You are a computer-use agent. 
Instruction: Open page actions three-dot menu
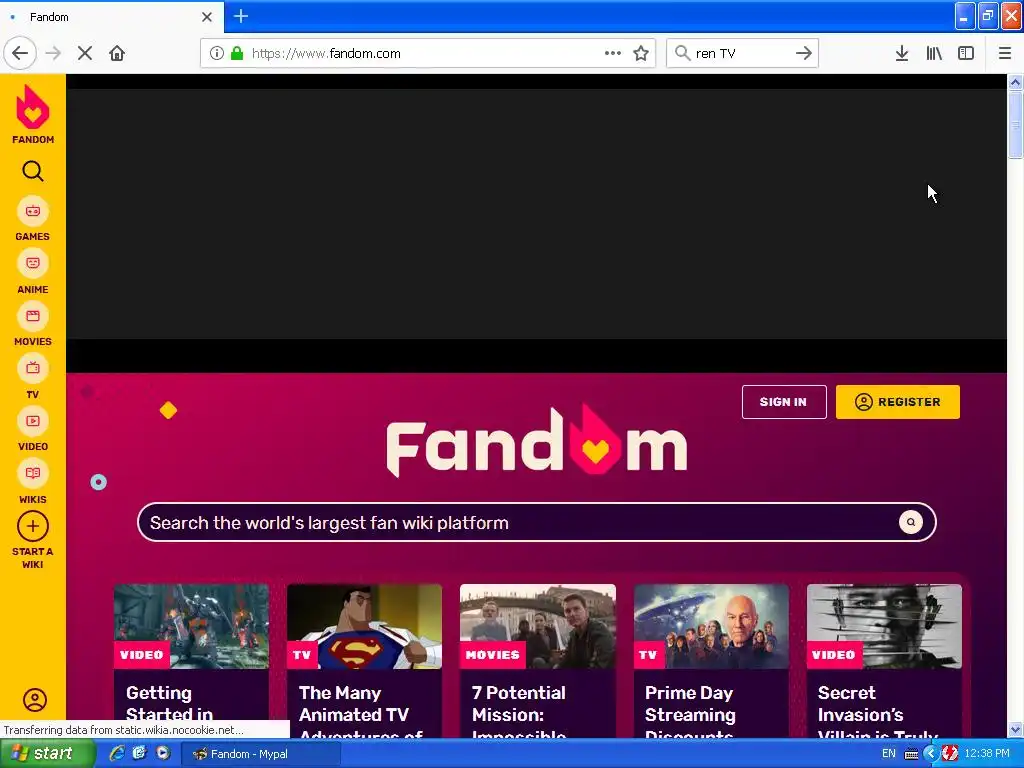coord(613,54)
